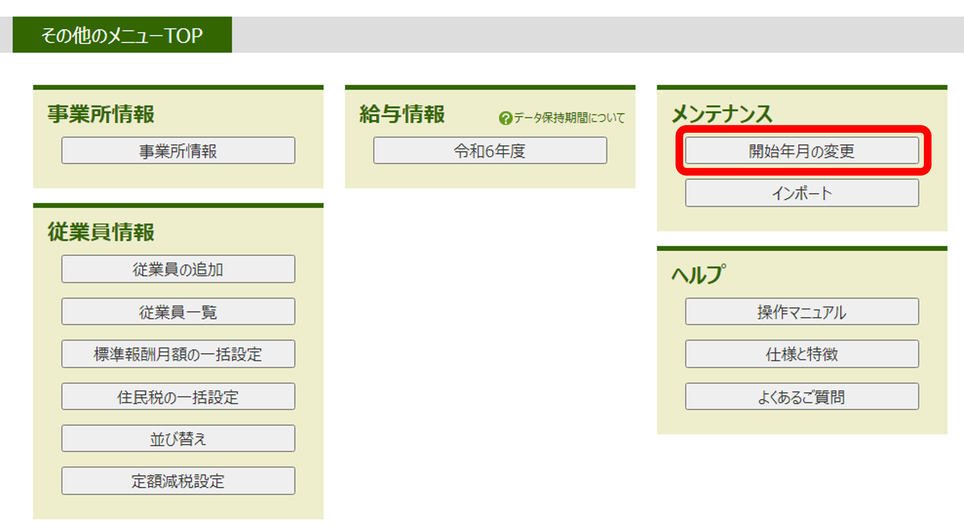Screen dimensions: 964x531
Task: Open the 事業所情報 button
Action: pyautogui.click(x=178, y=151)
